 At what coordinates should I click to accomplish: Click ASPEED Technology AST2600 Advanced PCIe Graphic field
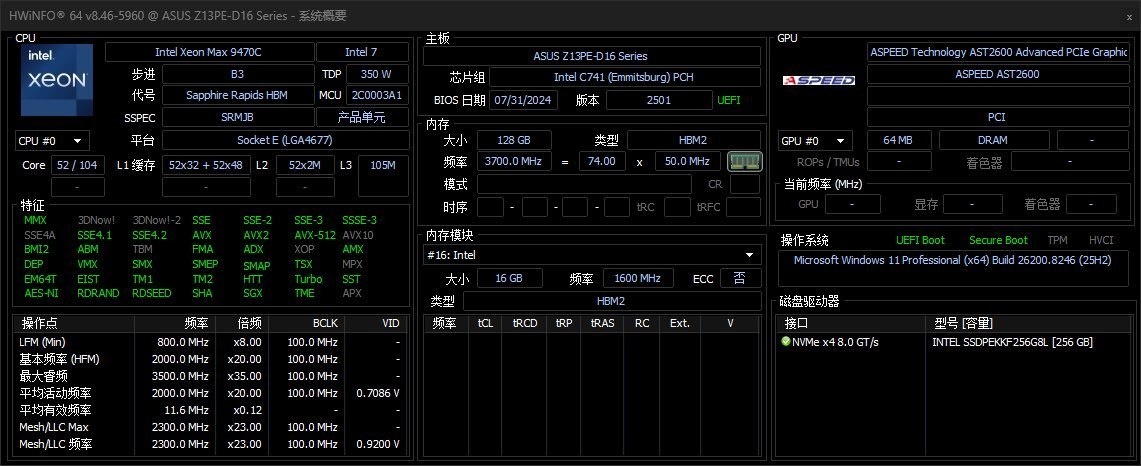pos(998,52)
